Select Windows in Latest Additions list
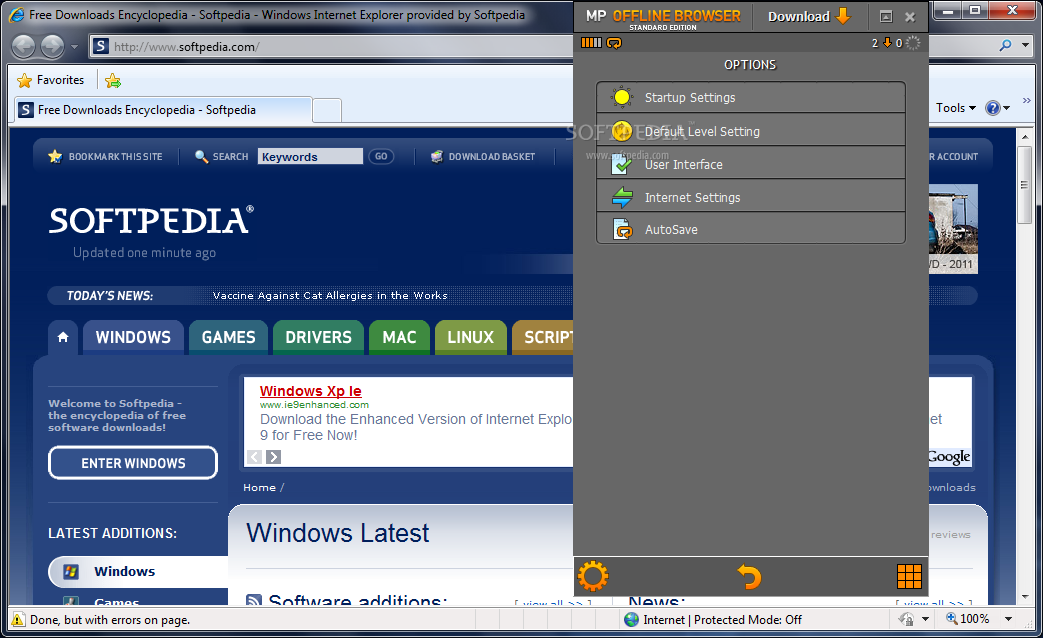This screenshot has width=1043, height=638. (x=138, y=571)
